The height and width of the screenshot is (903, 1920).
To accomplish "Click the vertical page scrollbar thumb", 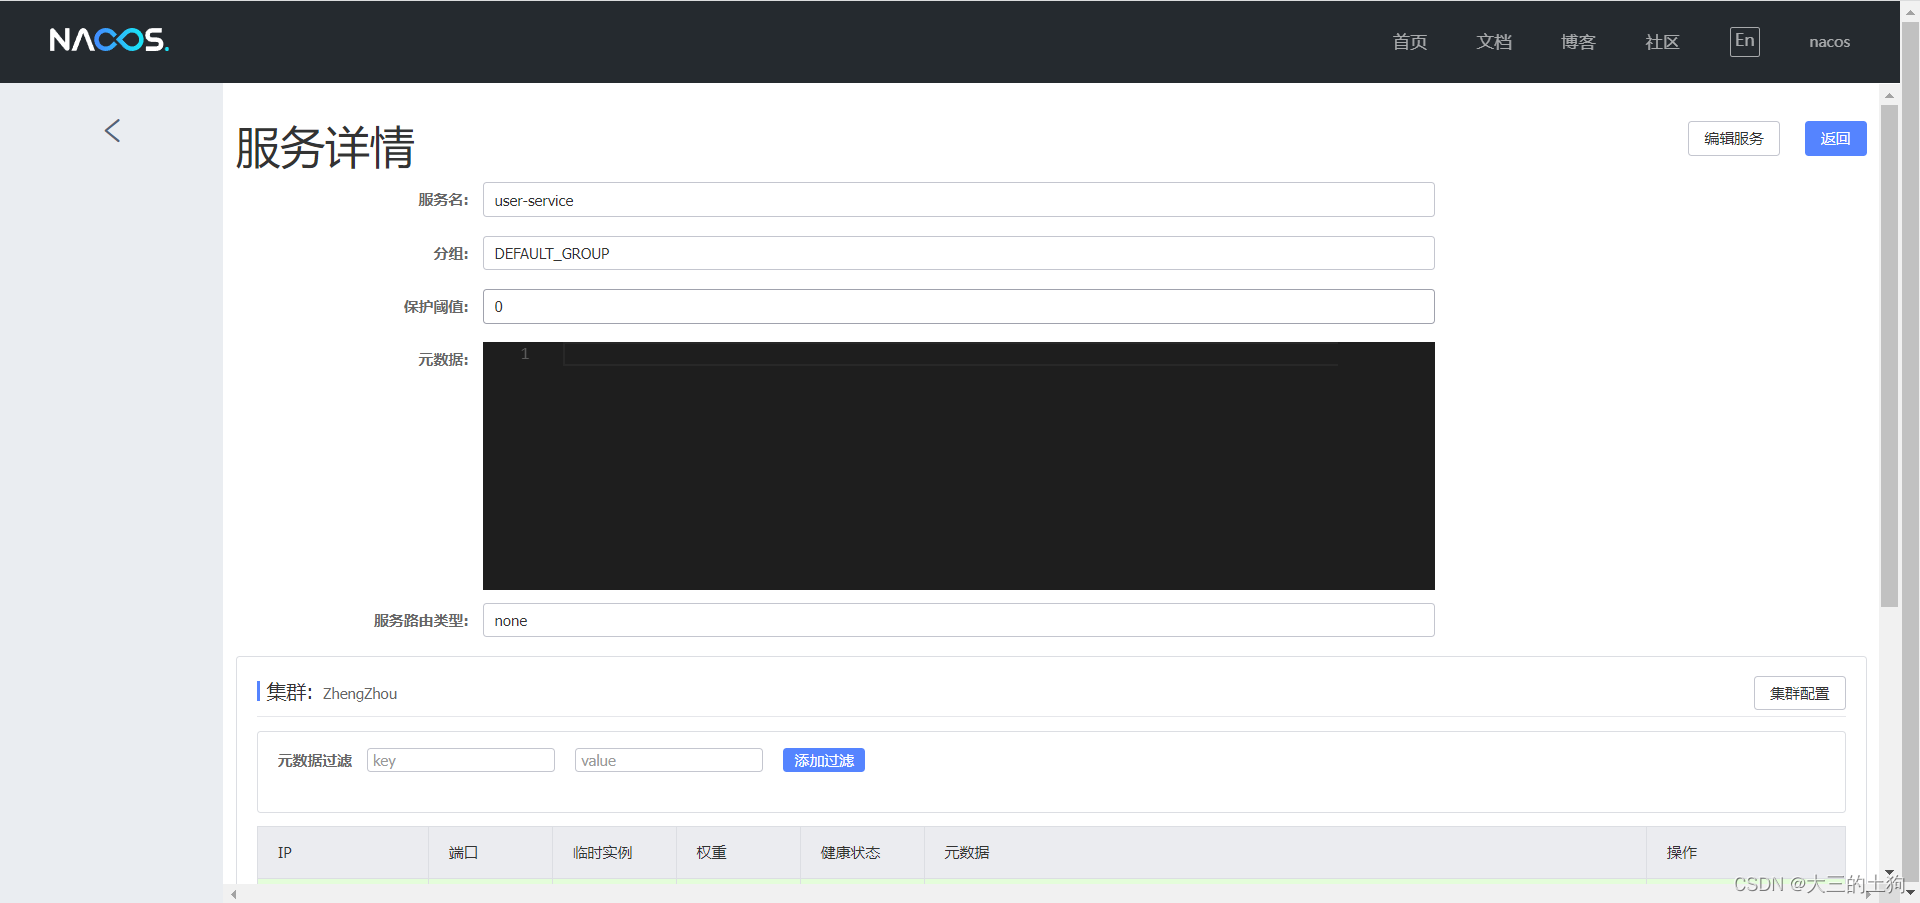I will pos(1889,355).
